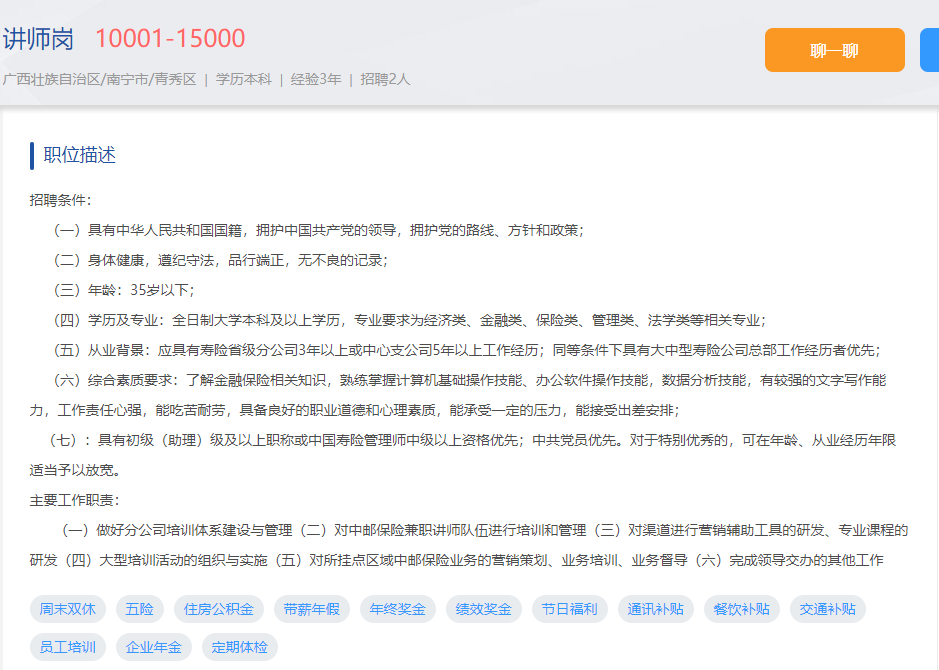This screenshot has width=939, height=670.
Task: Select the 带薪年假 benefit tag
Action: [x=311, y=610]
